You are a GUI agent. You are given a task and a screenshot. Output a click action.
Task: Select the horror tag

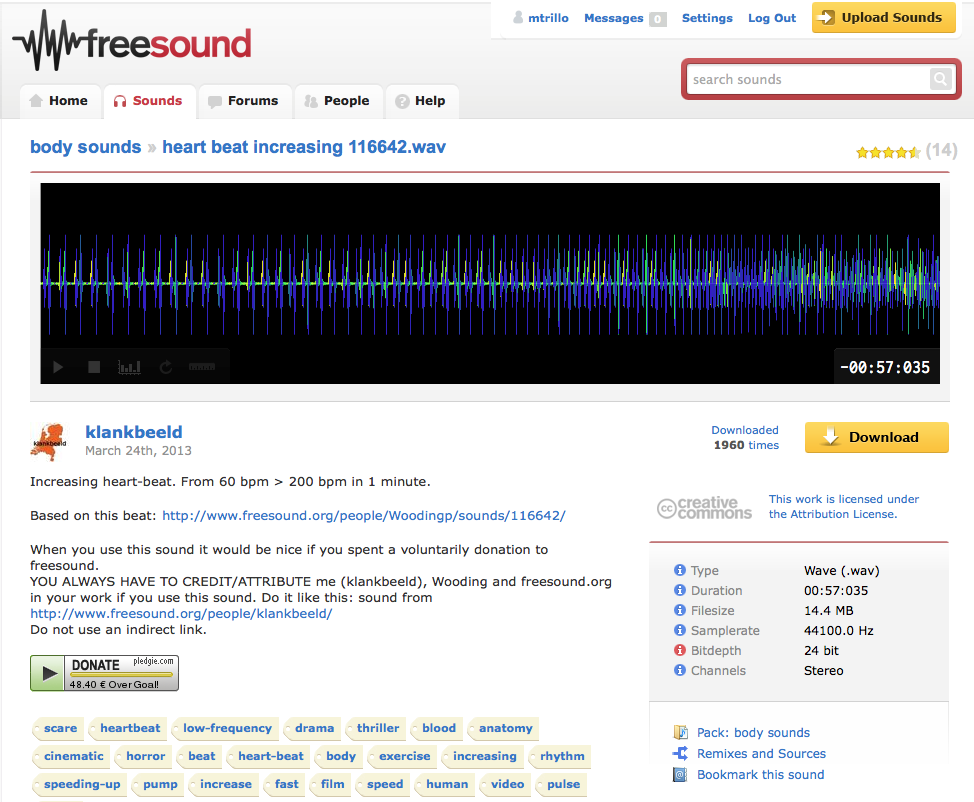tap(143, 756)
